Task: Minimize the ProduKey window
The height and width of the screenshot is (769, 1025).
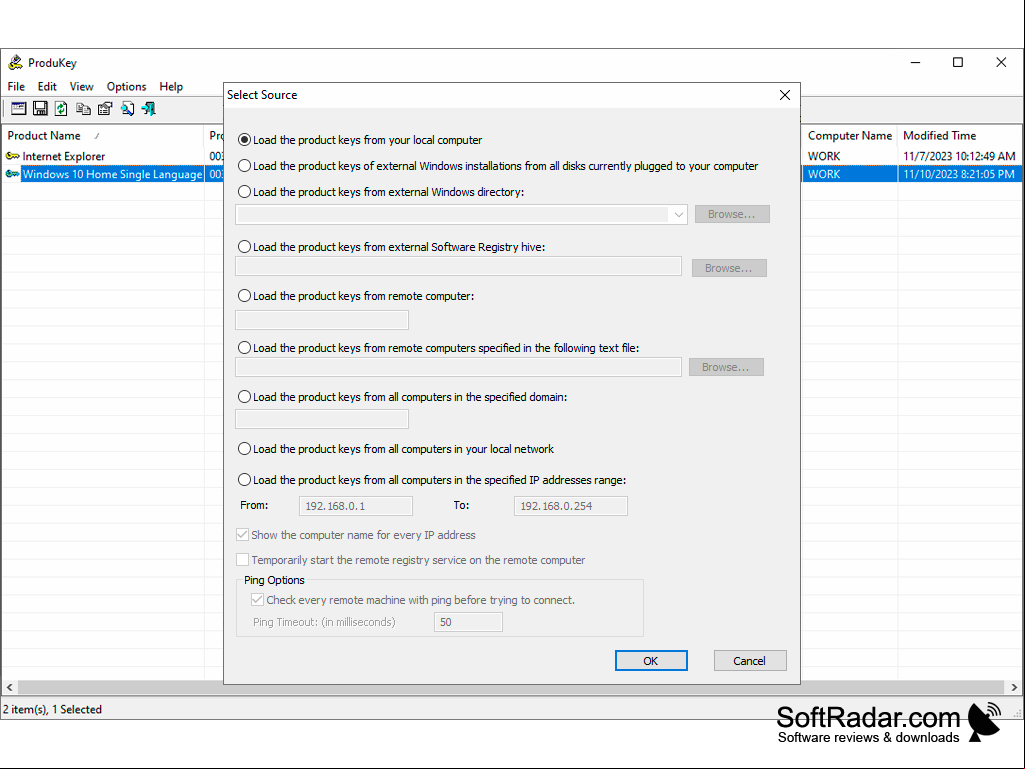Action: [x=915, y=62]
